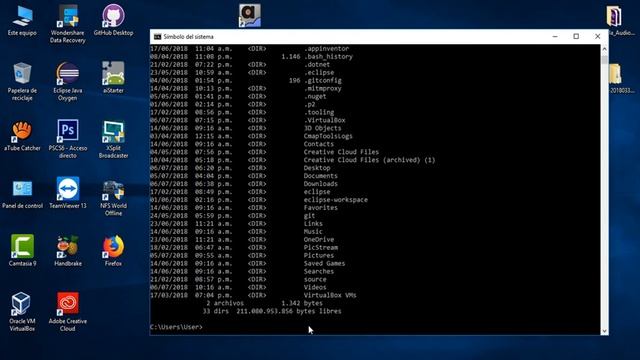This screenshot has width=640, height=360.
Task: Maximize the Símbolo del sistema window
Action: (576, 36)
